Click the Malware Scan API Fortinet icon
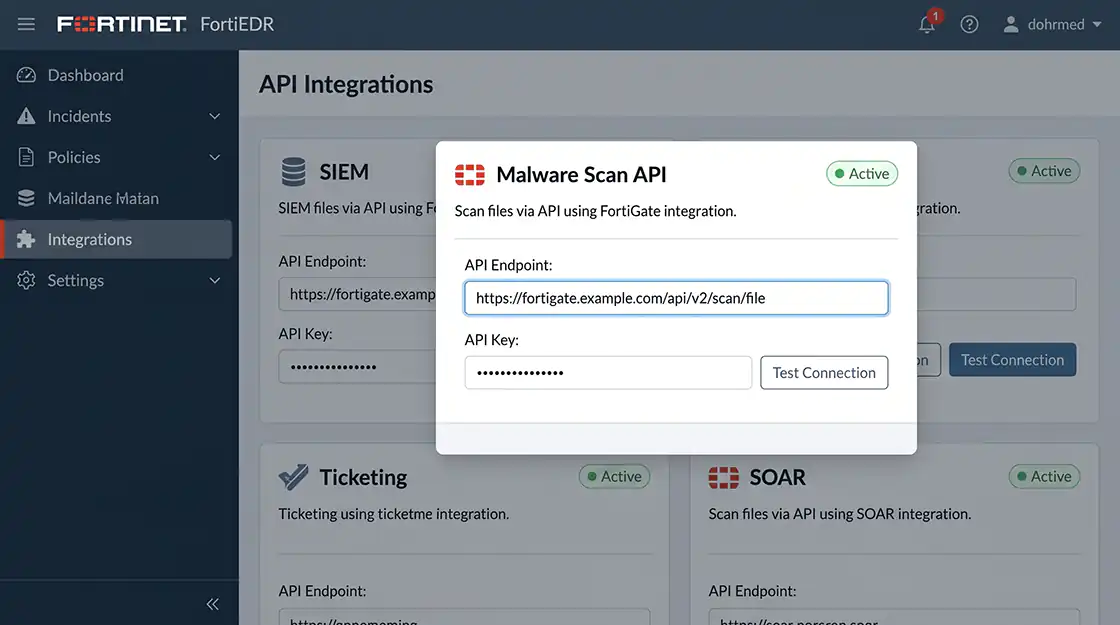The width and height of the screenshot is (1120, 625). 470,174
